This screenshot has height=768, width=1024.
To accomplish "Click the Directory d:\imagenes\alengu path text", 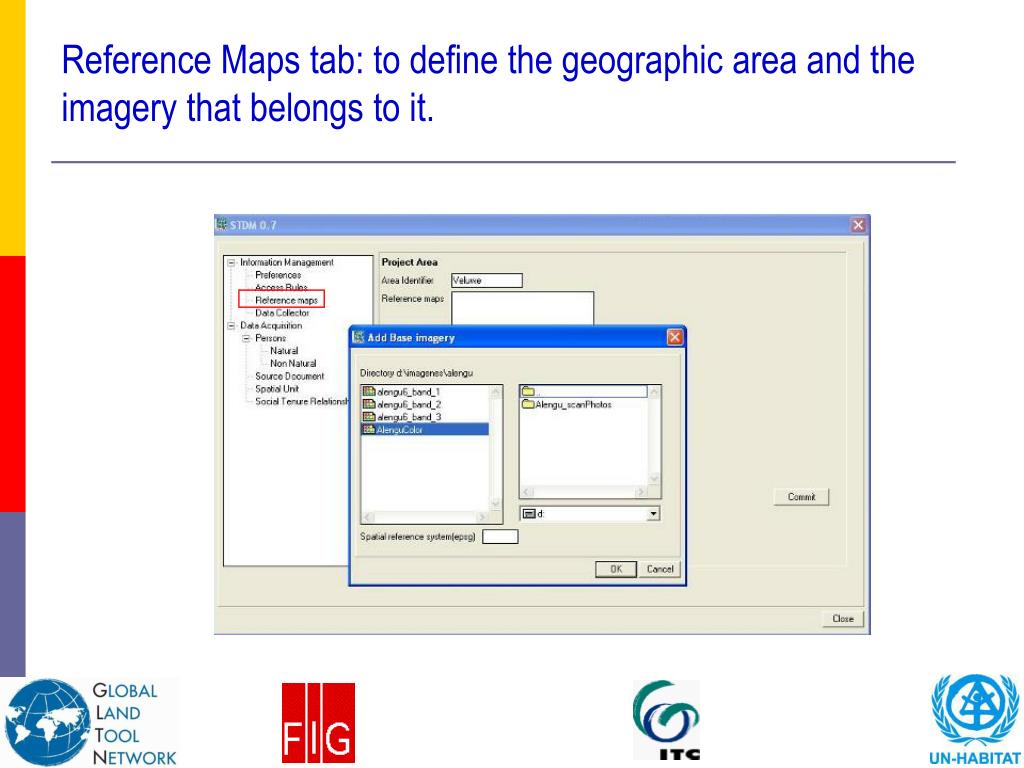I will 416,373.
